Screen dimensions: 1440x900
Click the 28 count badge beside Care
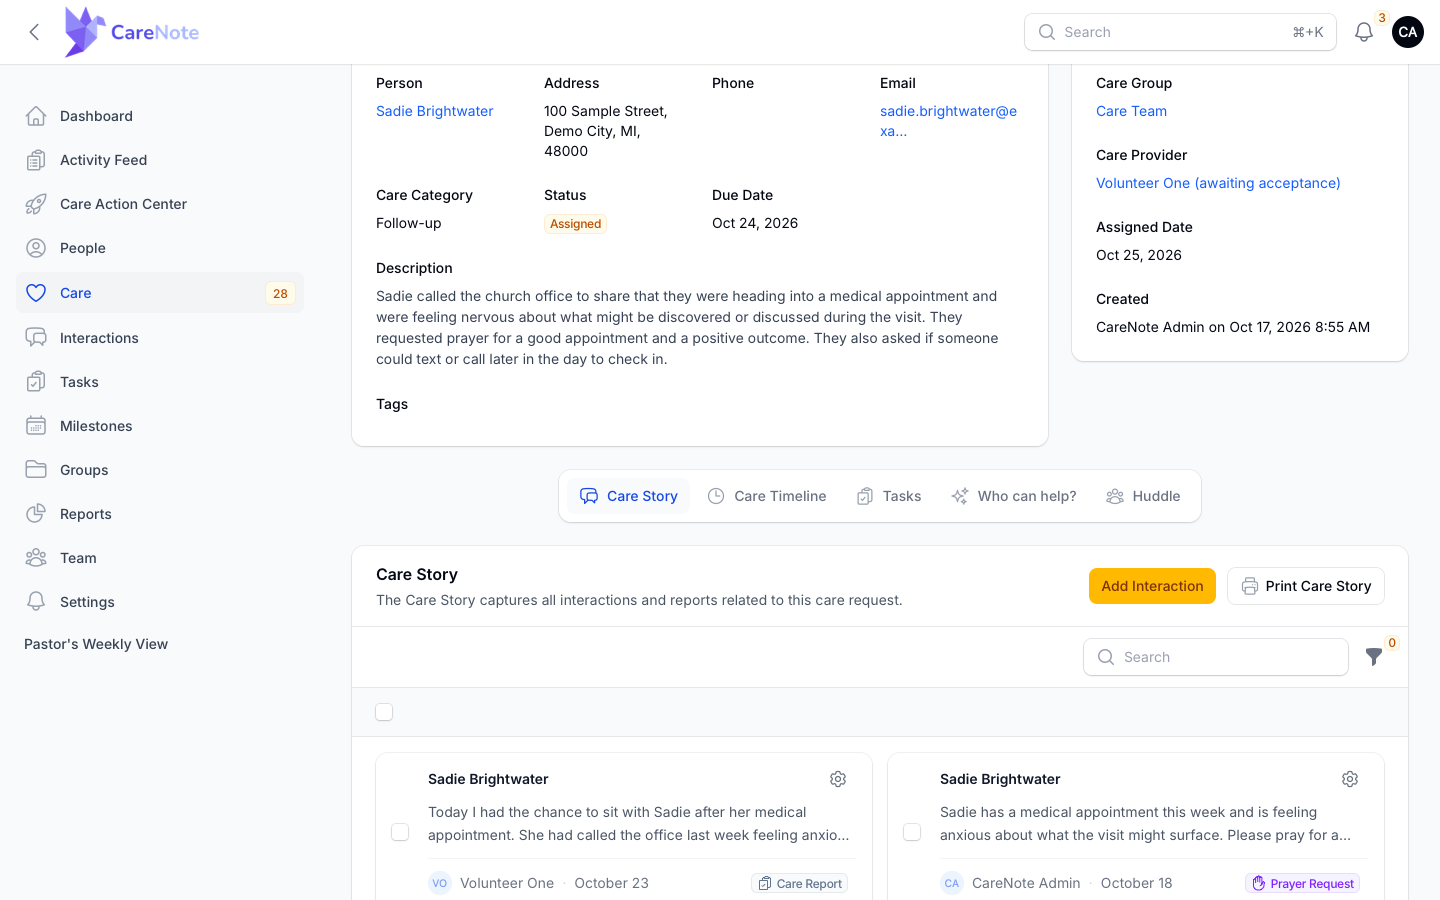280,293
